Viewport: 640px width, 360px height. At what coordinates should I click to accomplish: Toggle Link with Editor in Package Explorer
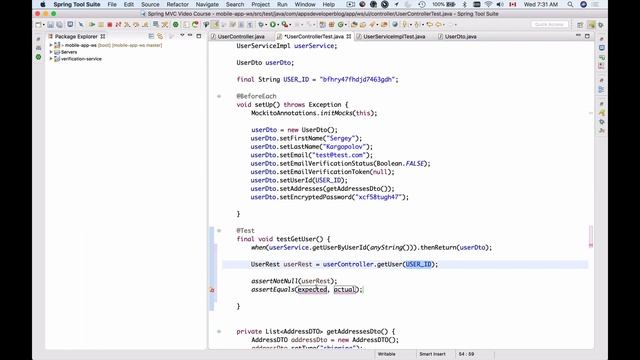click(160, 36)
